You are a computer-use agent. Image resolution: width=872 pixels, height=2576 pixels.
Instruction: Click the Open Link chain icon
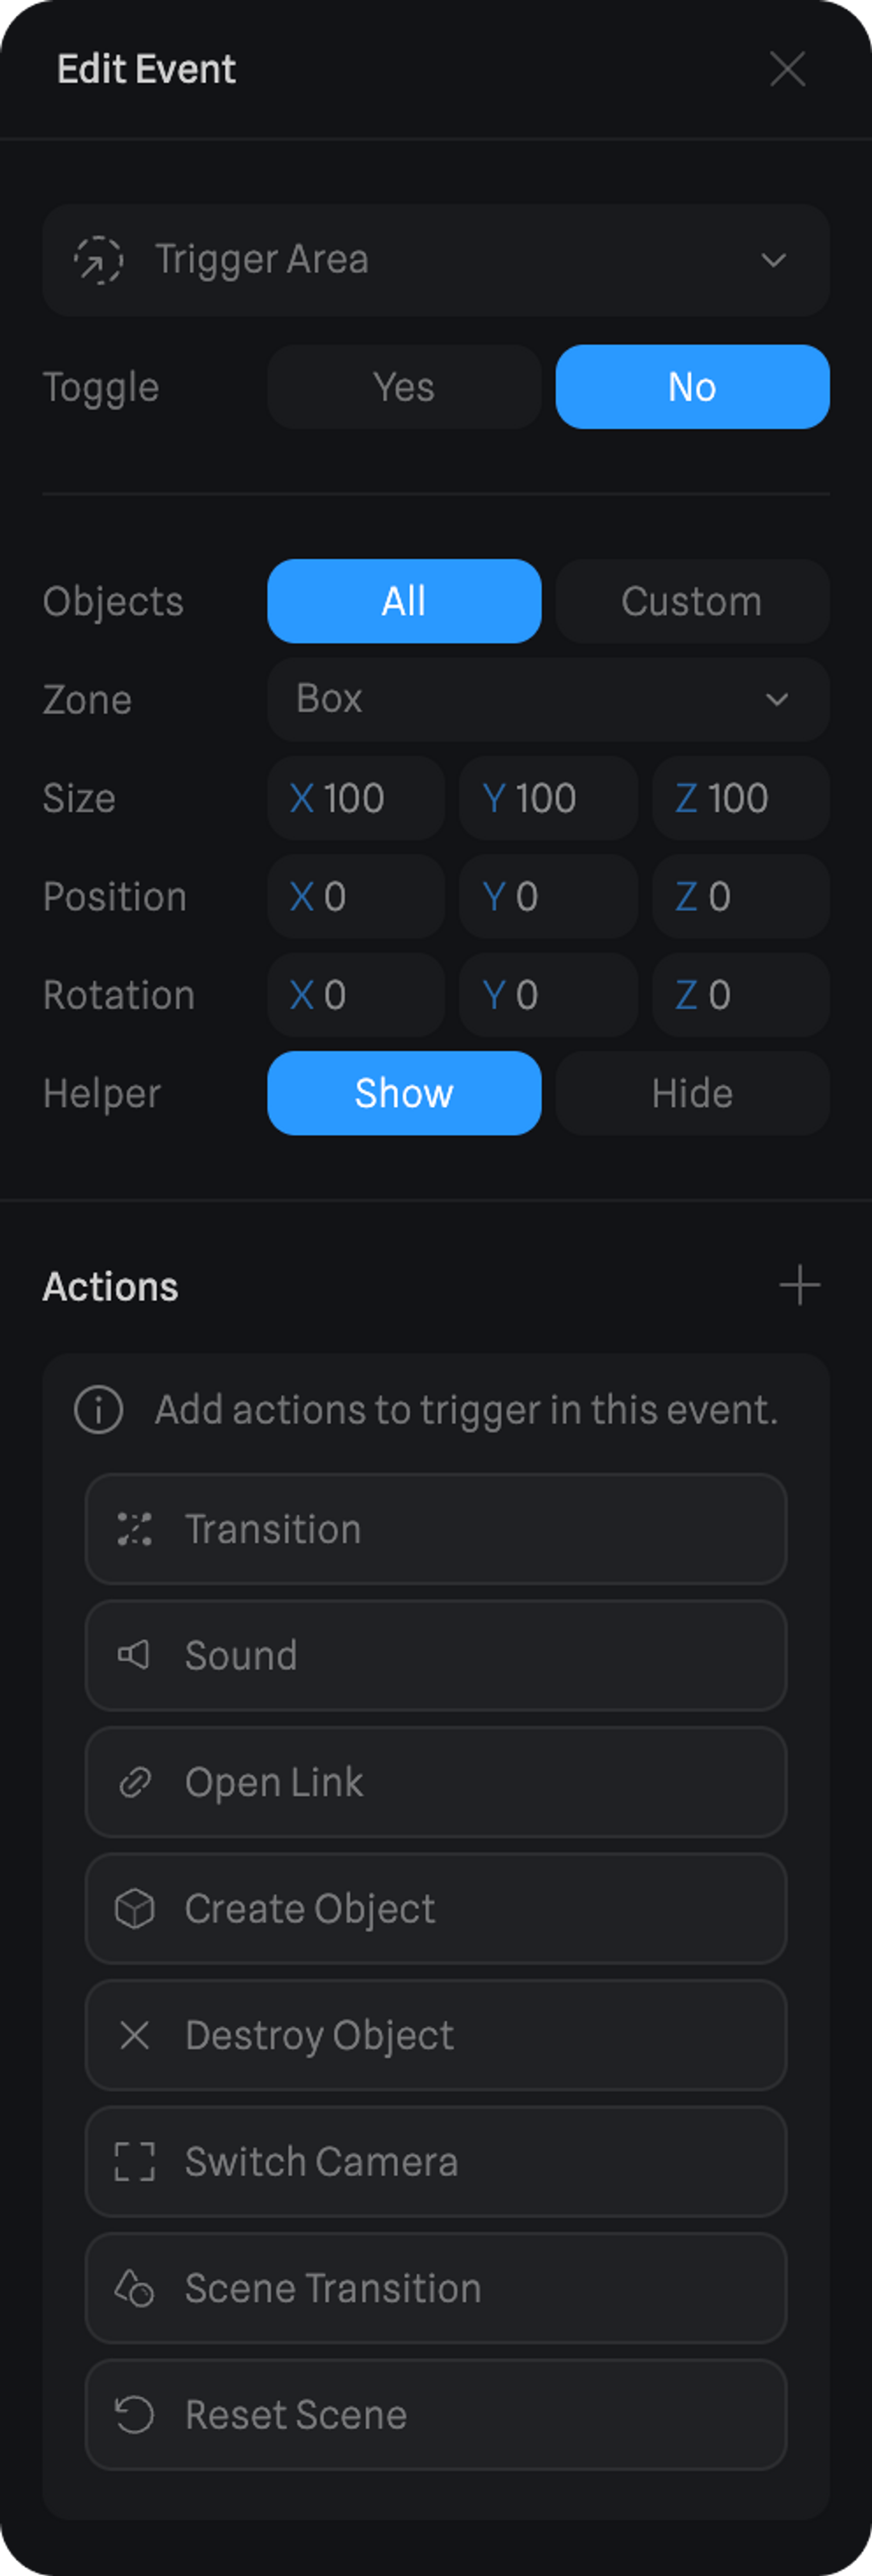coord(134,1782)
